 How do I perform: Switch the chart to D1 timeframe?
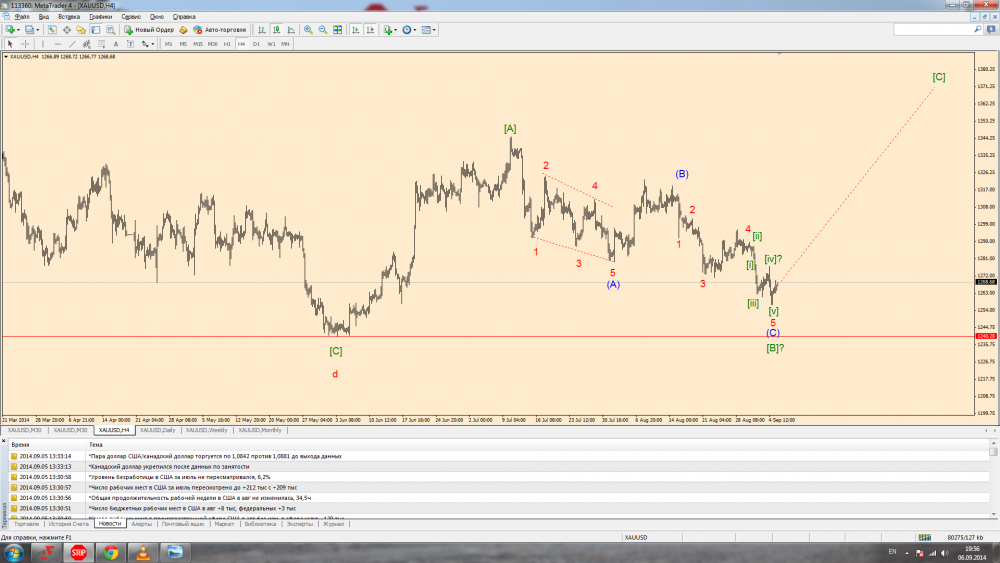coord(256,44)
